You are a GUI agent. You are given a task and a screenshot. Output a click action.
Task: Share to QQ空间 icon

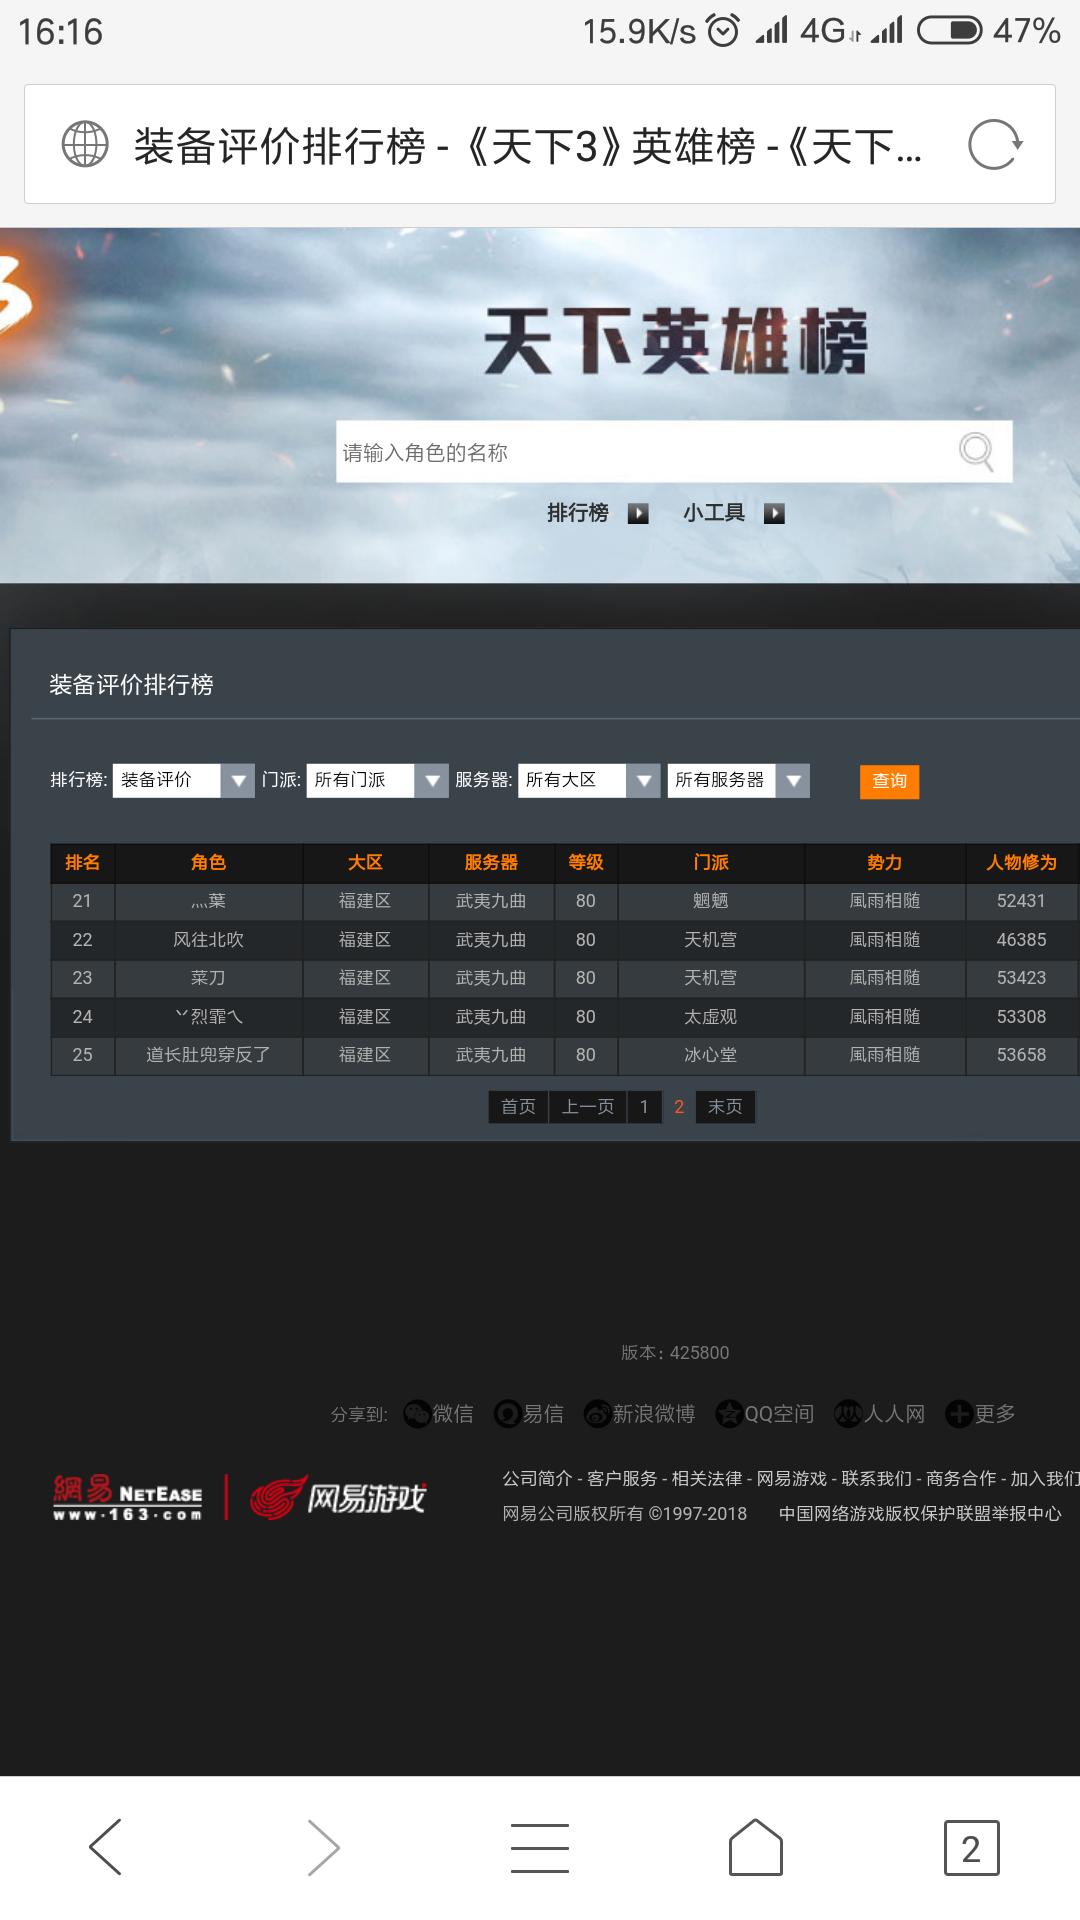[729, 1413]
